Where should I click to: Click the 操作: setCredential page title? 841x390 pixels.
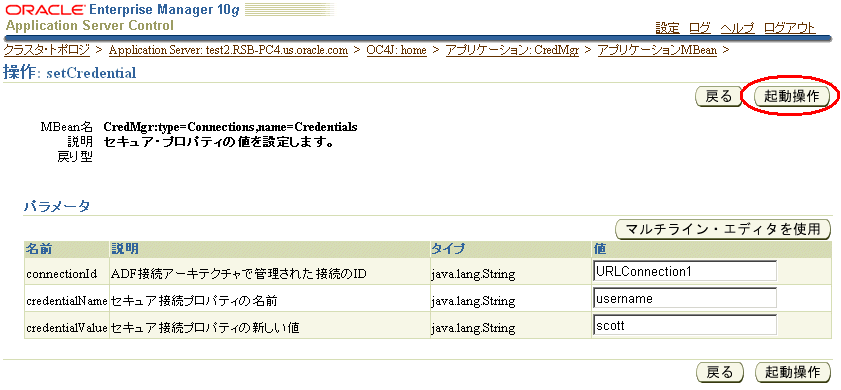pyautogui.click(x=70, y=72)
